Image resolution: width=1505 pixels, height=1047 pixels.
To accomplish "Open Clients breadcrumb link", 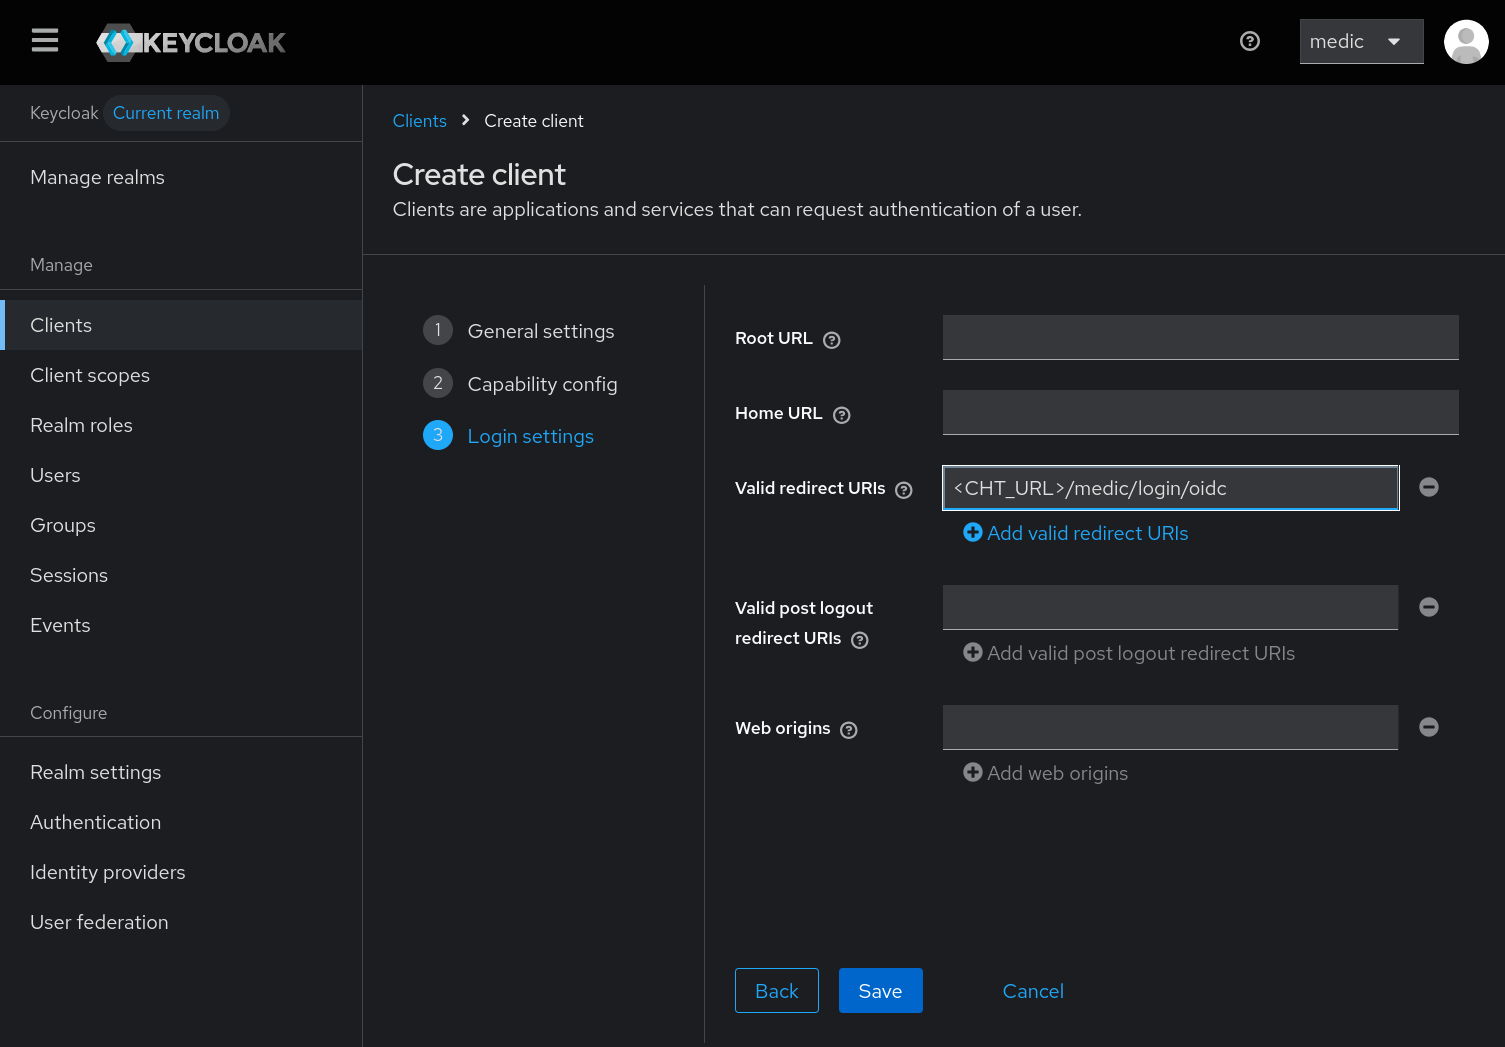I will coord(419,121).
